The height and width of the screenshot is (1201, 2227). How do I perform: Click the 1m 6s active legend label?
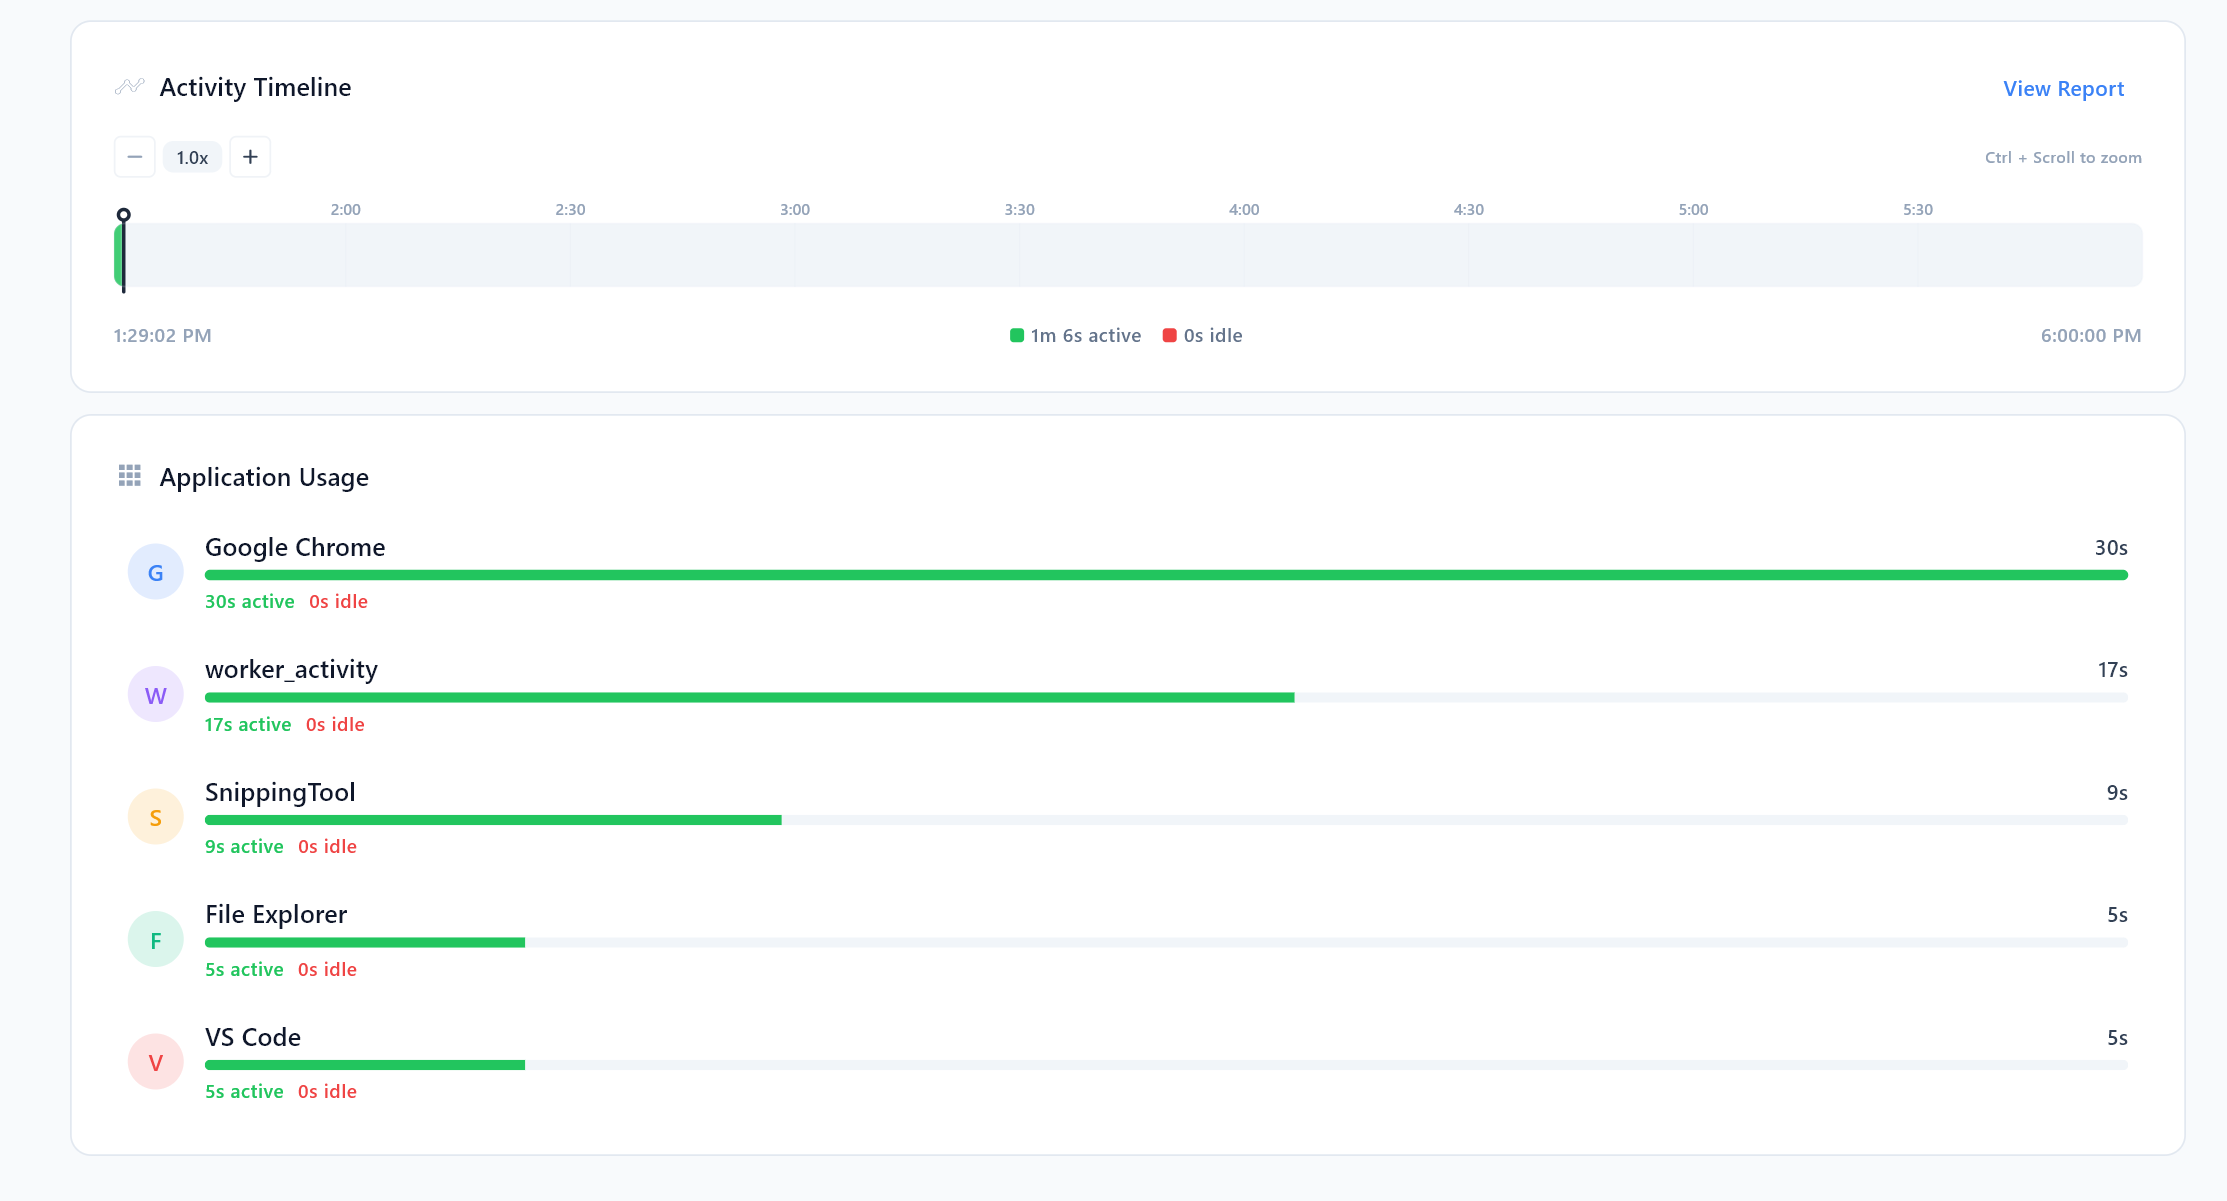[x=1085, y=335]
